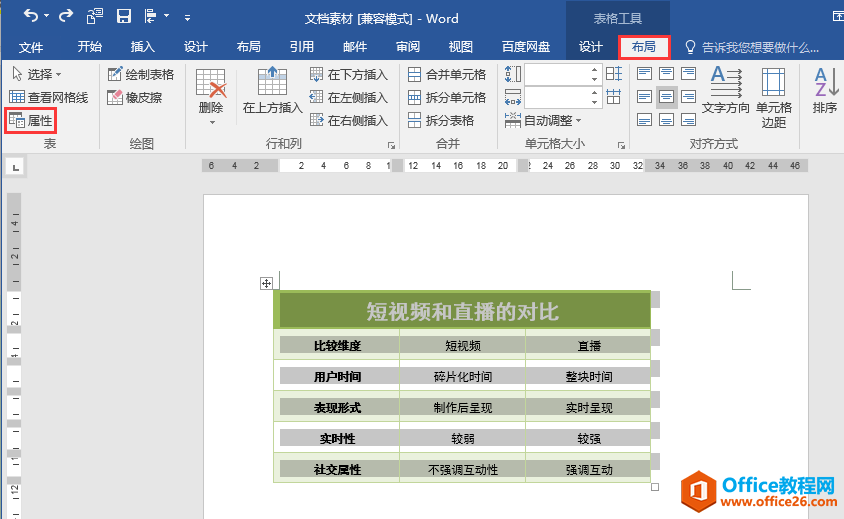The height and width of the screenshot is (519, 844).
Task: Click the table move handle
Action: (x=266, y=283)
